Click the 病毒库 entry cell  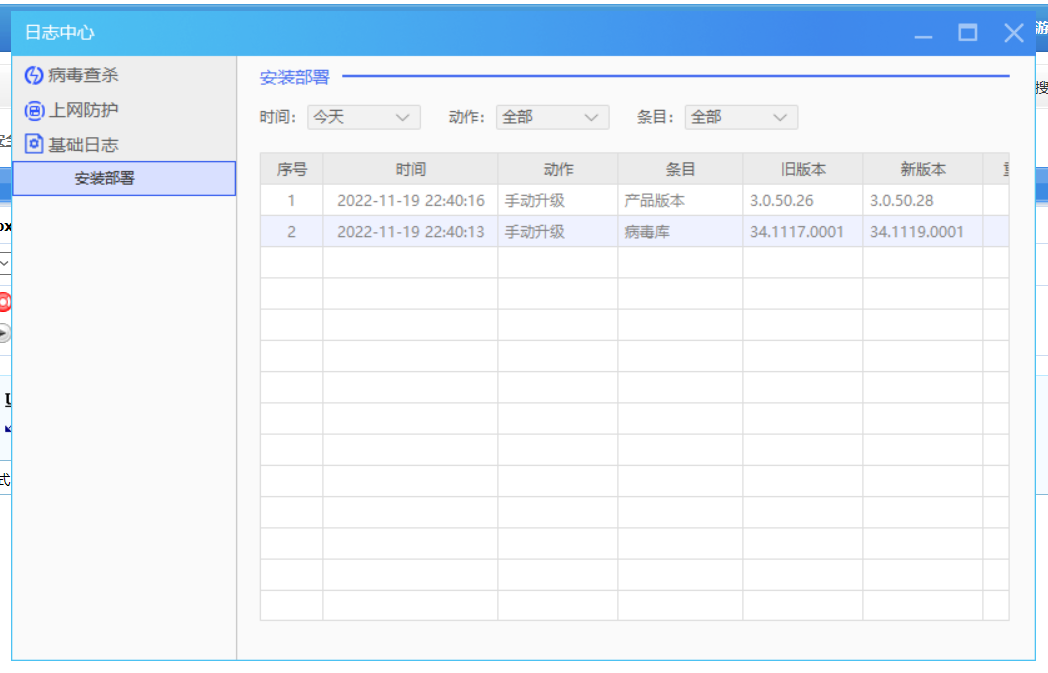pos(680,232)
